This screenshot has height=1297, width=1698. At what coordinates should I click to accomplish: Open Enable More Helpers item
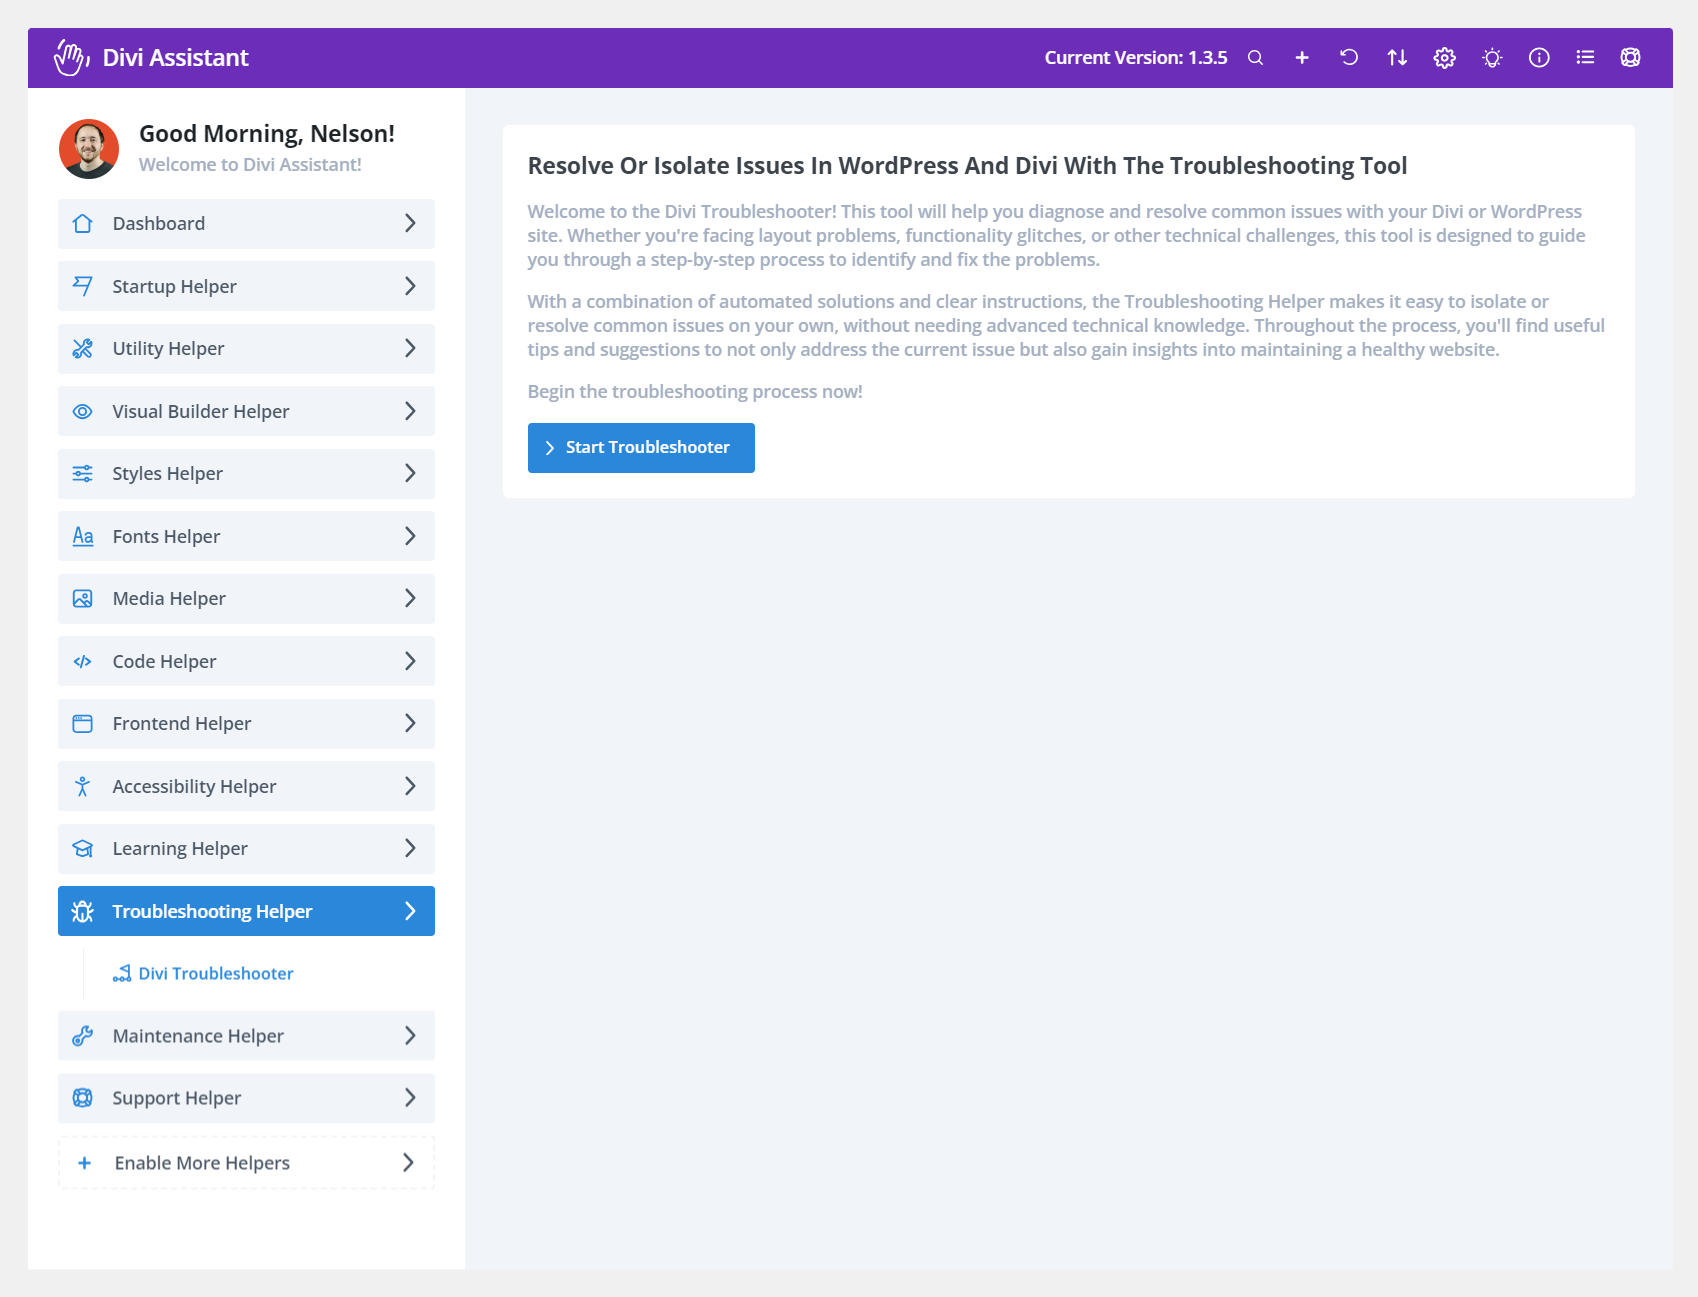pos(246,1163)
